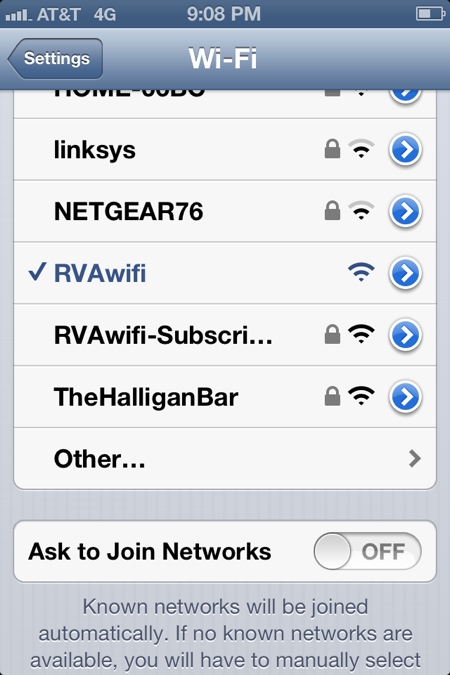Join the NETGEAR76 network
450x675 pixels.
click(x=225, y=211)
